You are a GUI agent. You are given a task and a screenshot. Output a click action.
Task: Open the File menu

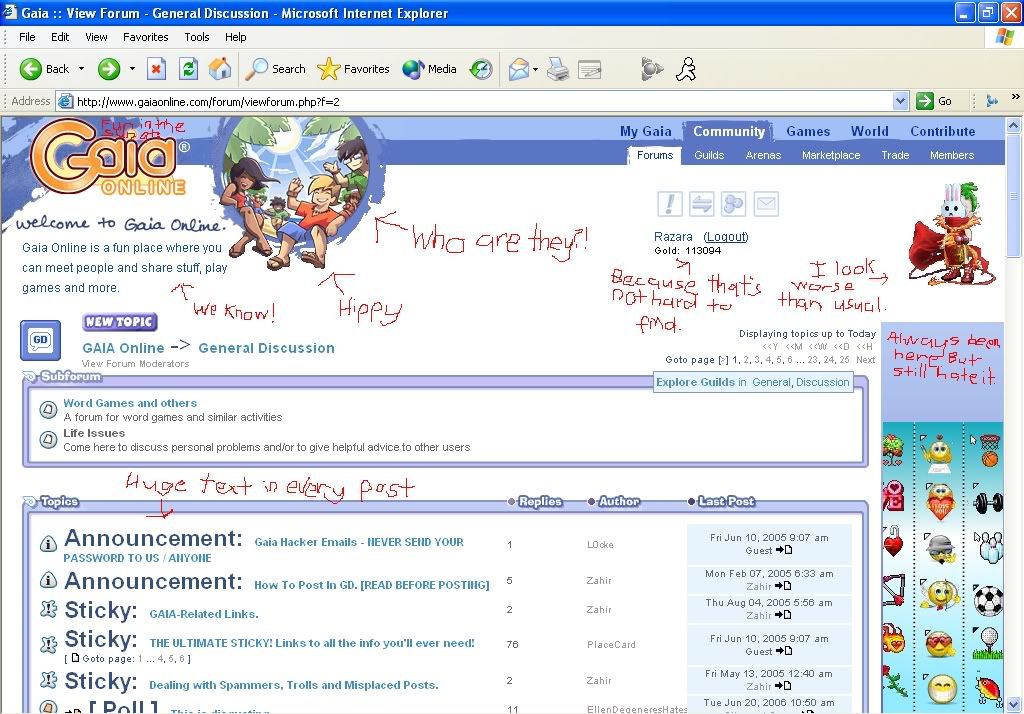(x=27, y=37)
